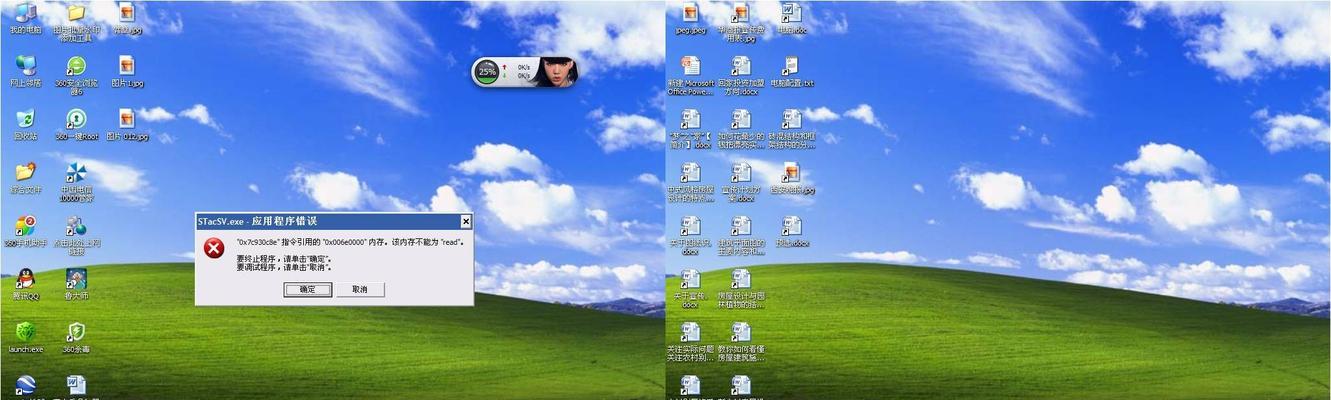Open 网上邻居 desktop icon
Screen dimensions: 1331x400
click(x=25, y=70)
